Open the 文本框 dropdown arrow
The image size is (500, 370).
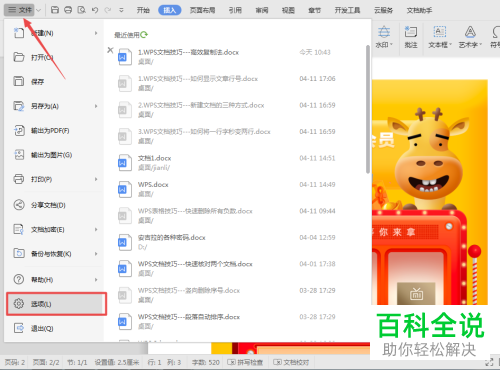click(x=450, y=45)
